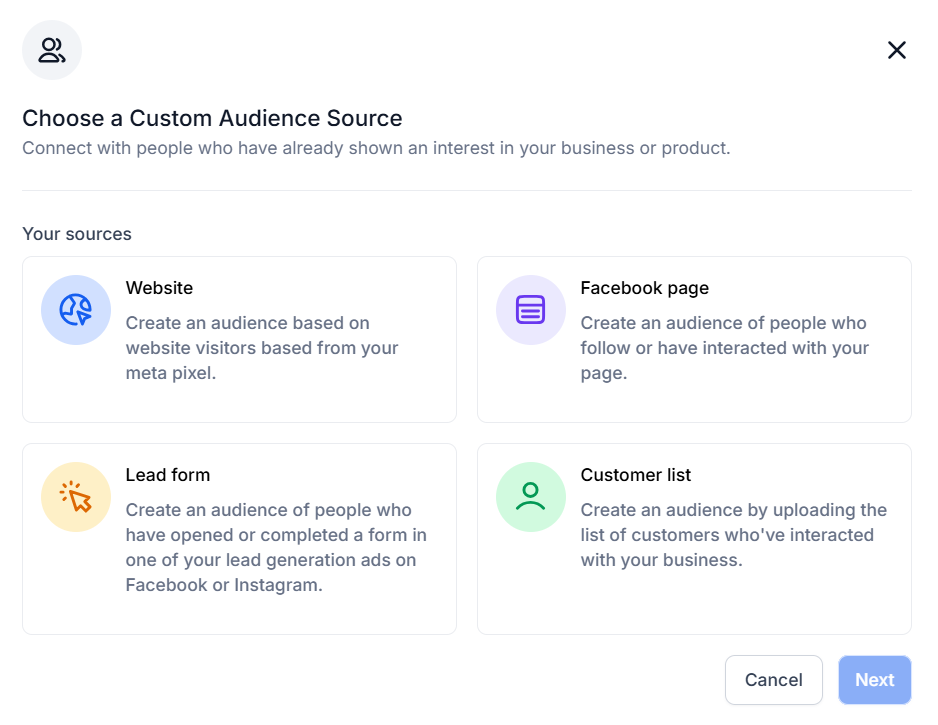Select the Website source title
Screen dimensions: 938x725
point(159,288)
